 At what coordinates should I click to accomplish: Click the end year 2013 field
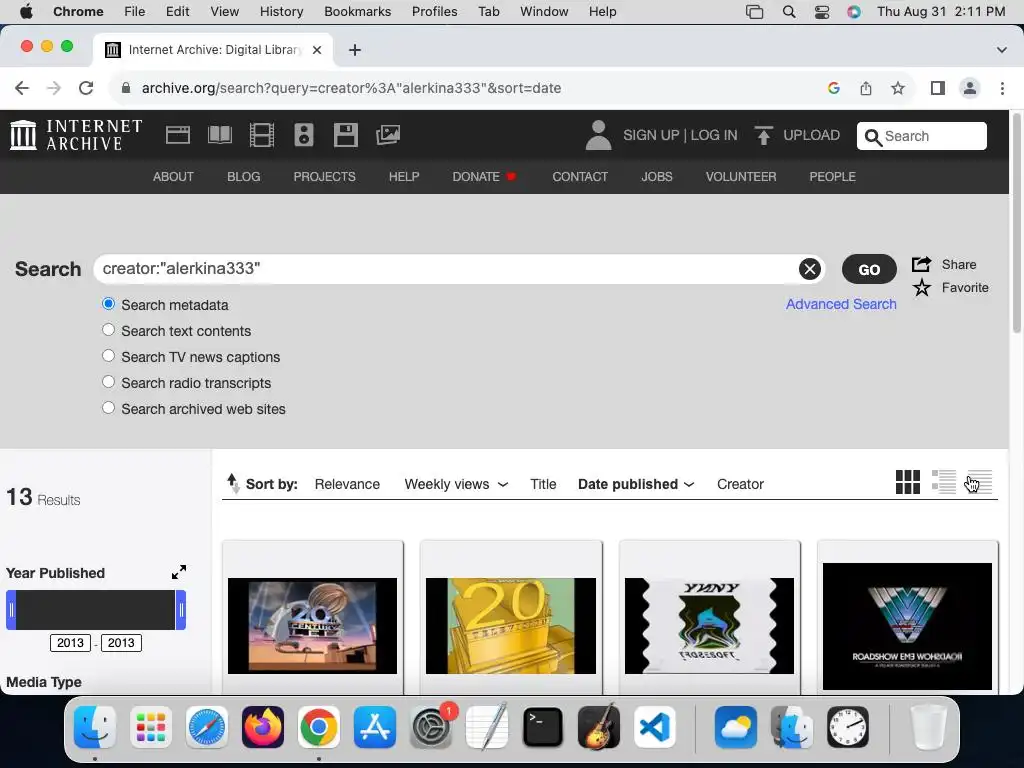121,643
